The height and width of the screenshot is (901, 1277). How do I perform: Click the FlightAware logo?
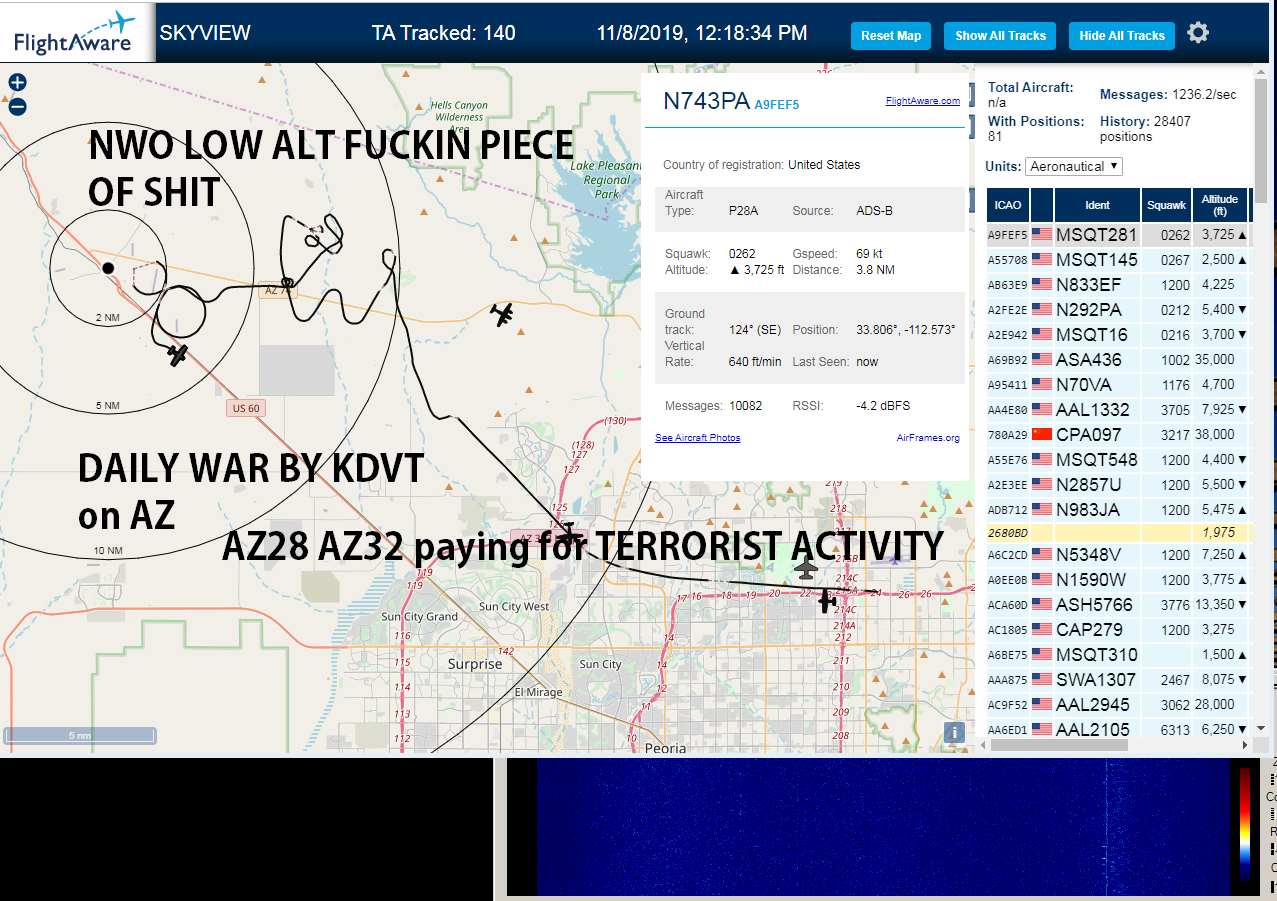[x=76, y=33]
